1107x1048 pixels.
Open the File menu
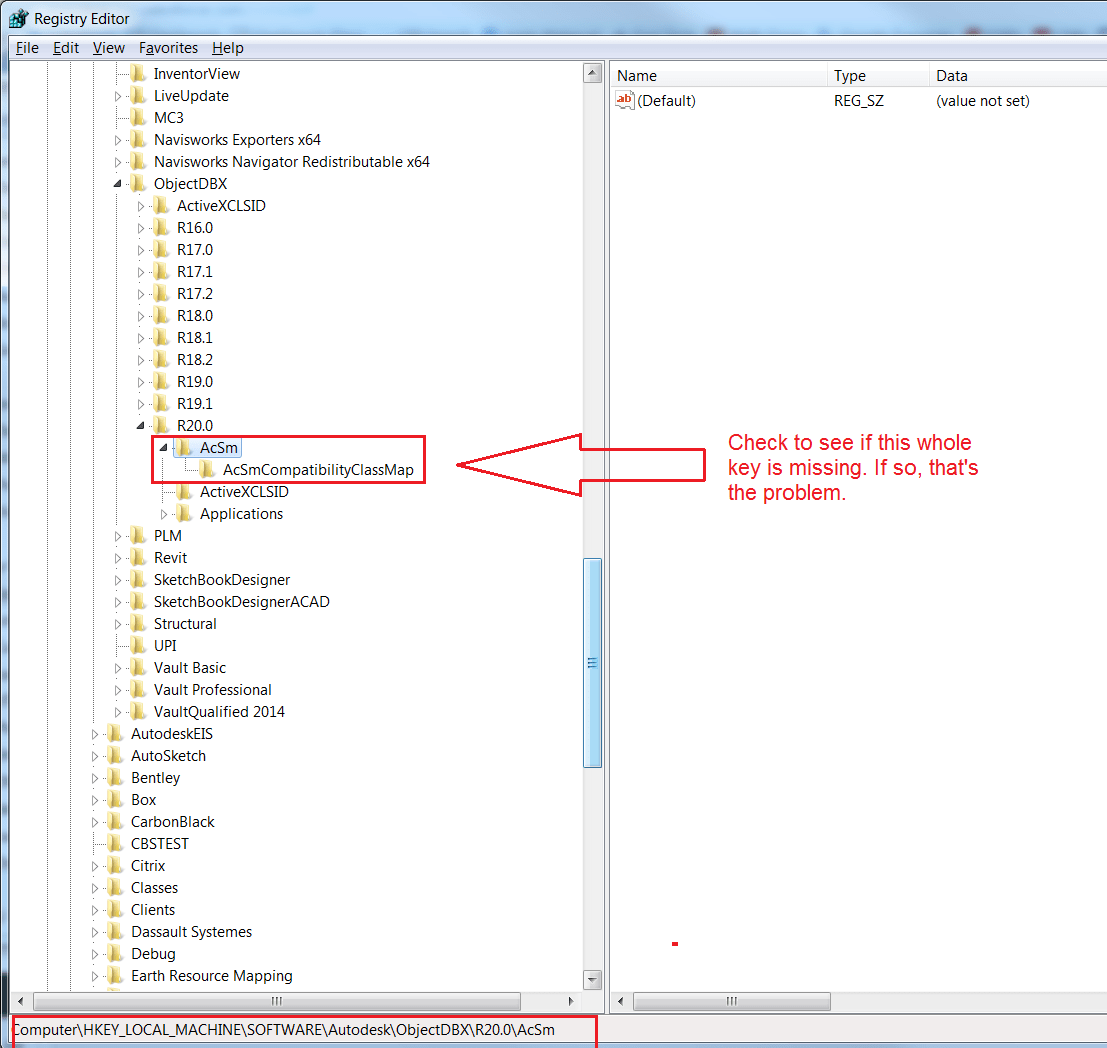tap(27, 48)
